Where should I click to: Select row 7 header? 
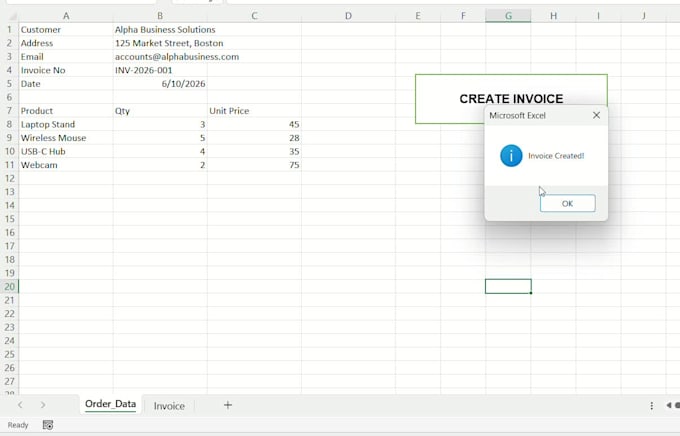pos(9,111)
